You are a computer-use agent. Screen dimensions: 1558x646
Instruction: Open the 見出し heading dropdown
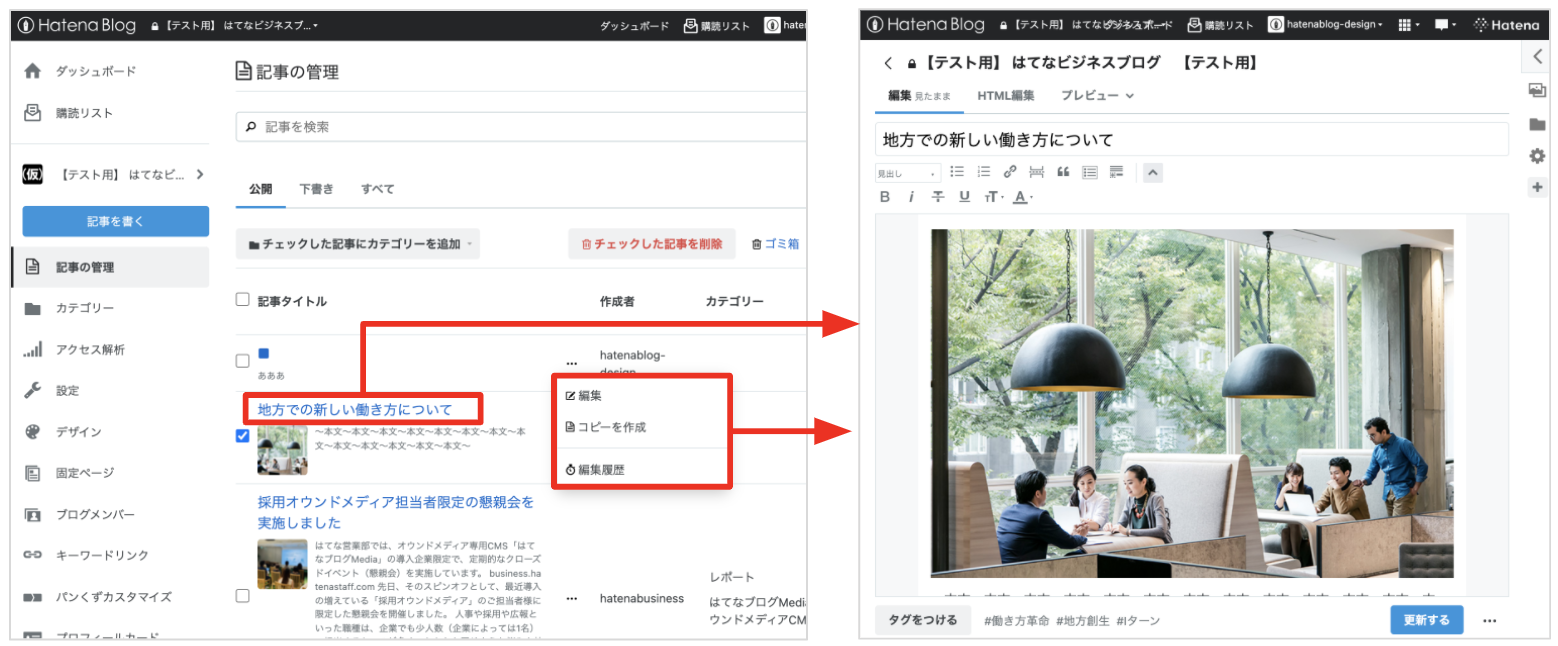pyautogui.click(x=907, y=173)
